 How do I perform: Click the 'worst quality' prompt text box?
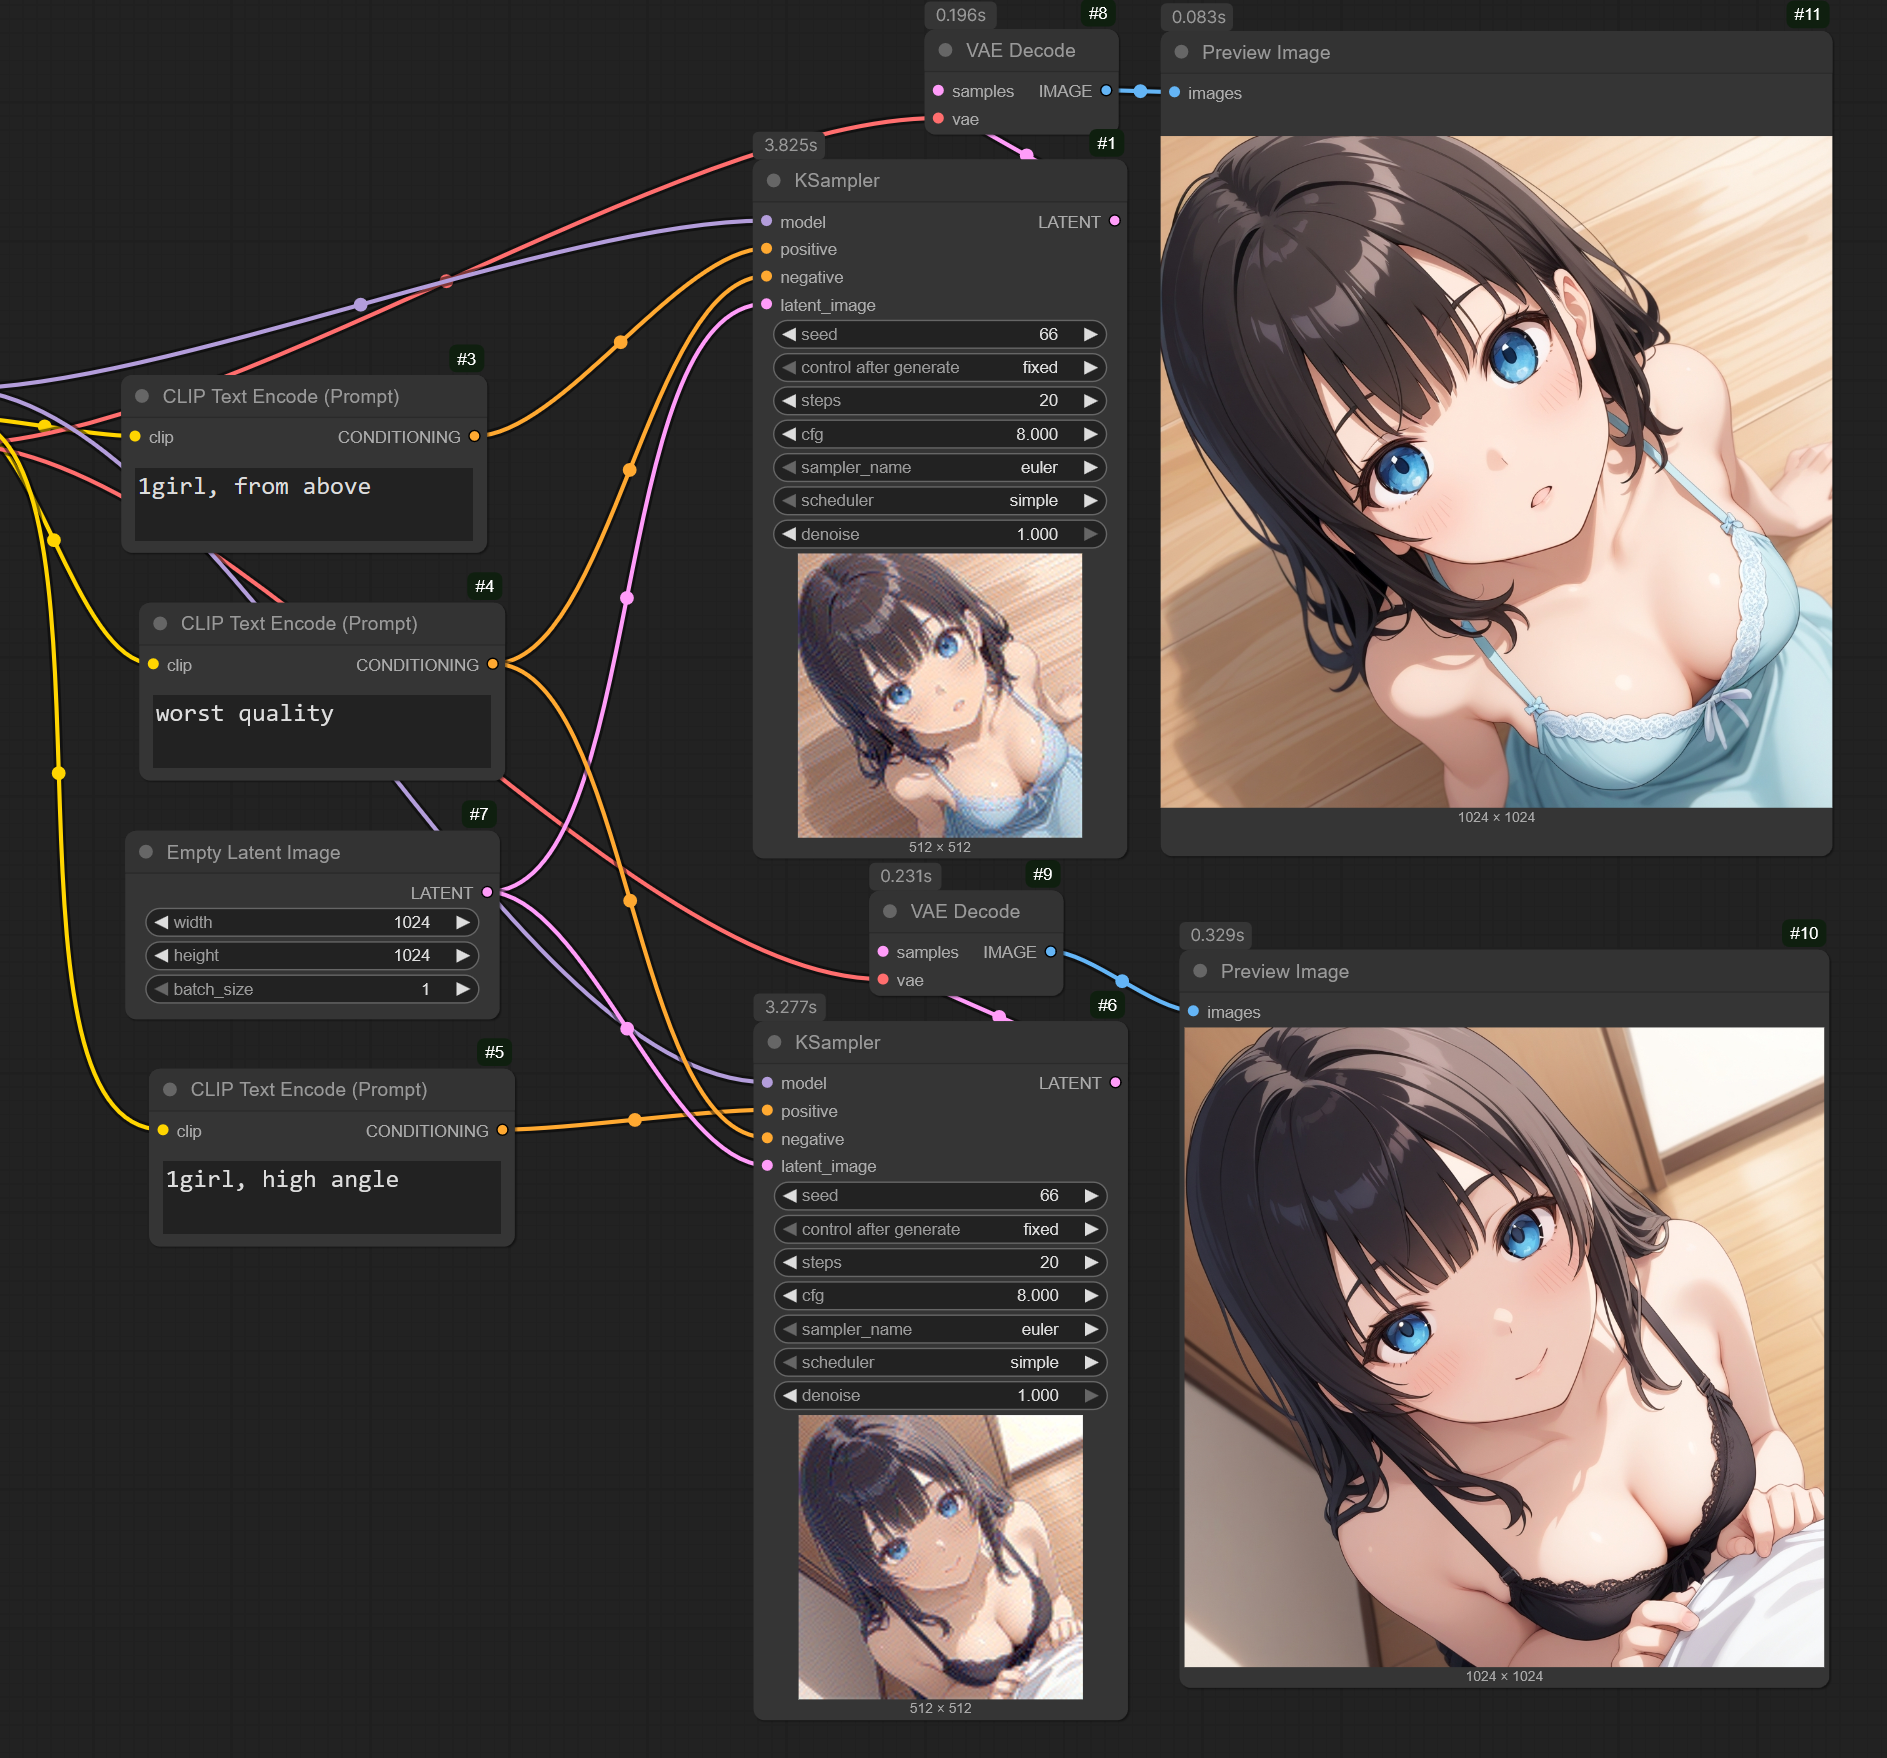(322, 732)
